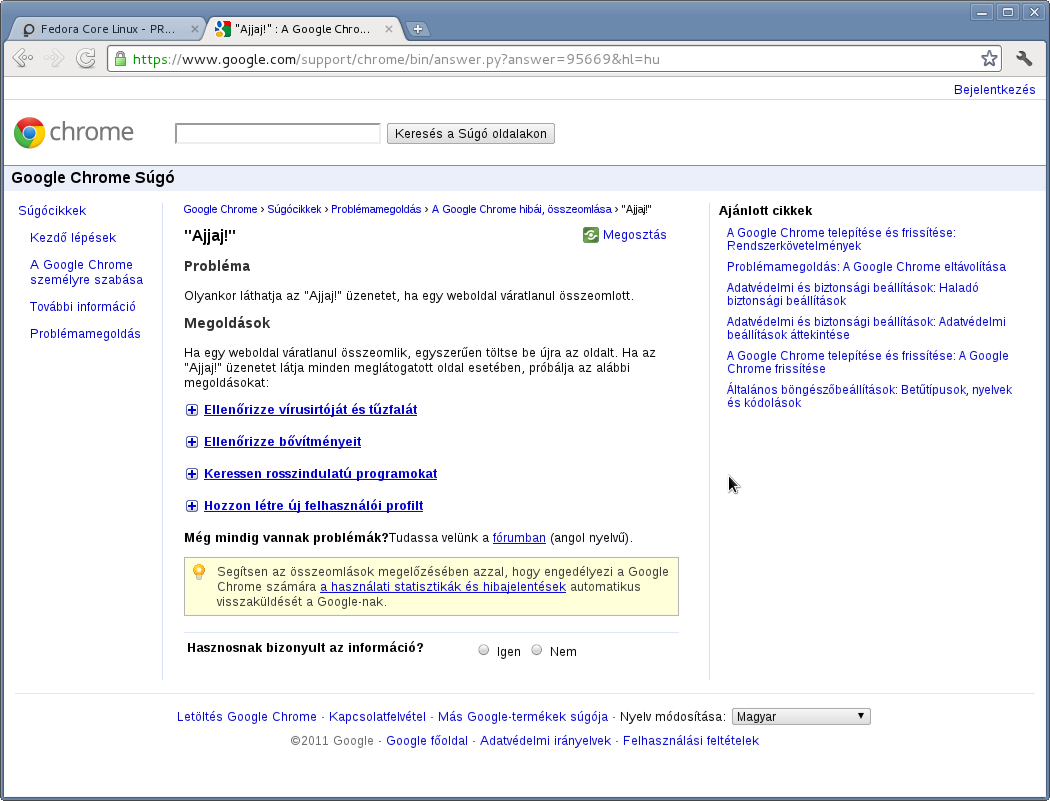Open Haladó biztonsági beállítások article
Viewport: 1050px width, 801px height.
(x=852, y=294)
